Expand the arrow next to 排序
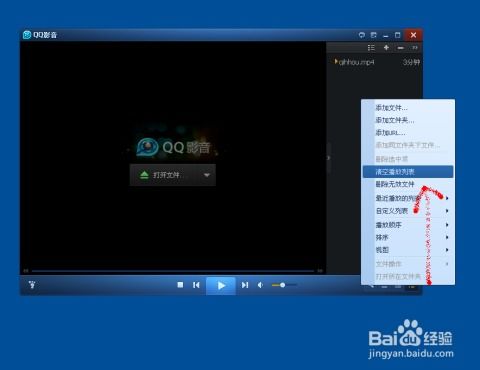Image resolution: width=480 pixels, height=370 pixels. [x=447, y=237]
